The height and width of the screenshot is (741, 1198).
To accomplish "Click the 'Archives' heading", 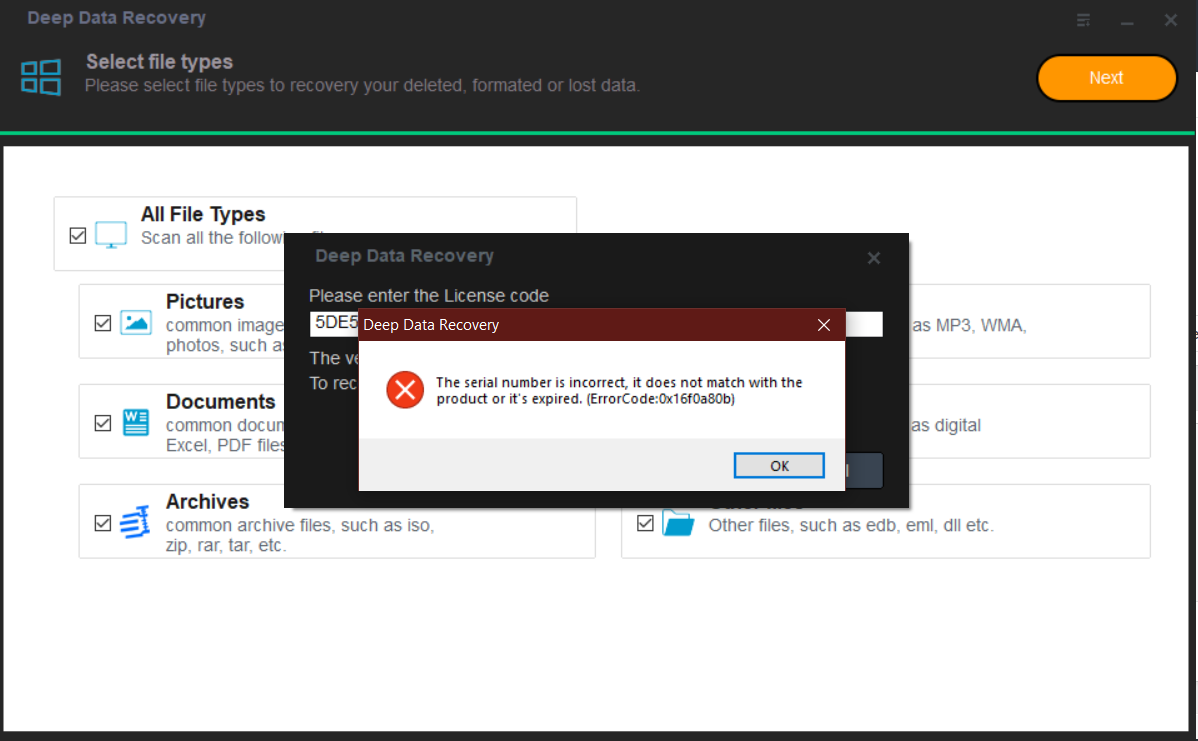I will (208, 501).
